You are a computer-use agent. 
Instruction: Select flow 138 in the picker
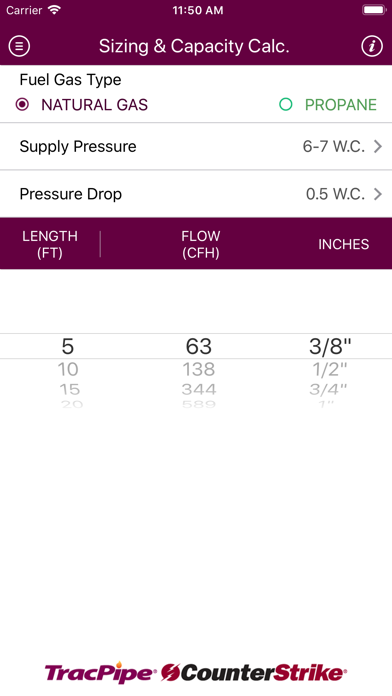tap(199, 369)
